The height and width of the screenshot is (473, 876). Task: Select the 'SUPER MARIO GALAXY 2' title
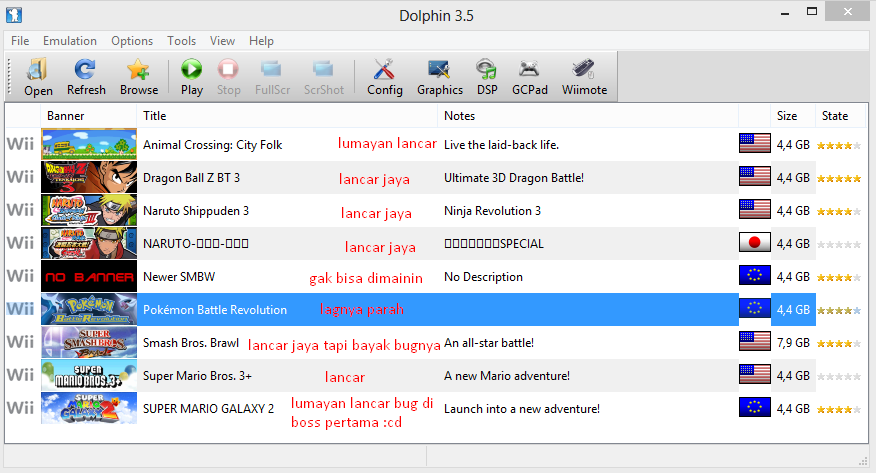pyautogui.click(x=208, y=408)
